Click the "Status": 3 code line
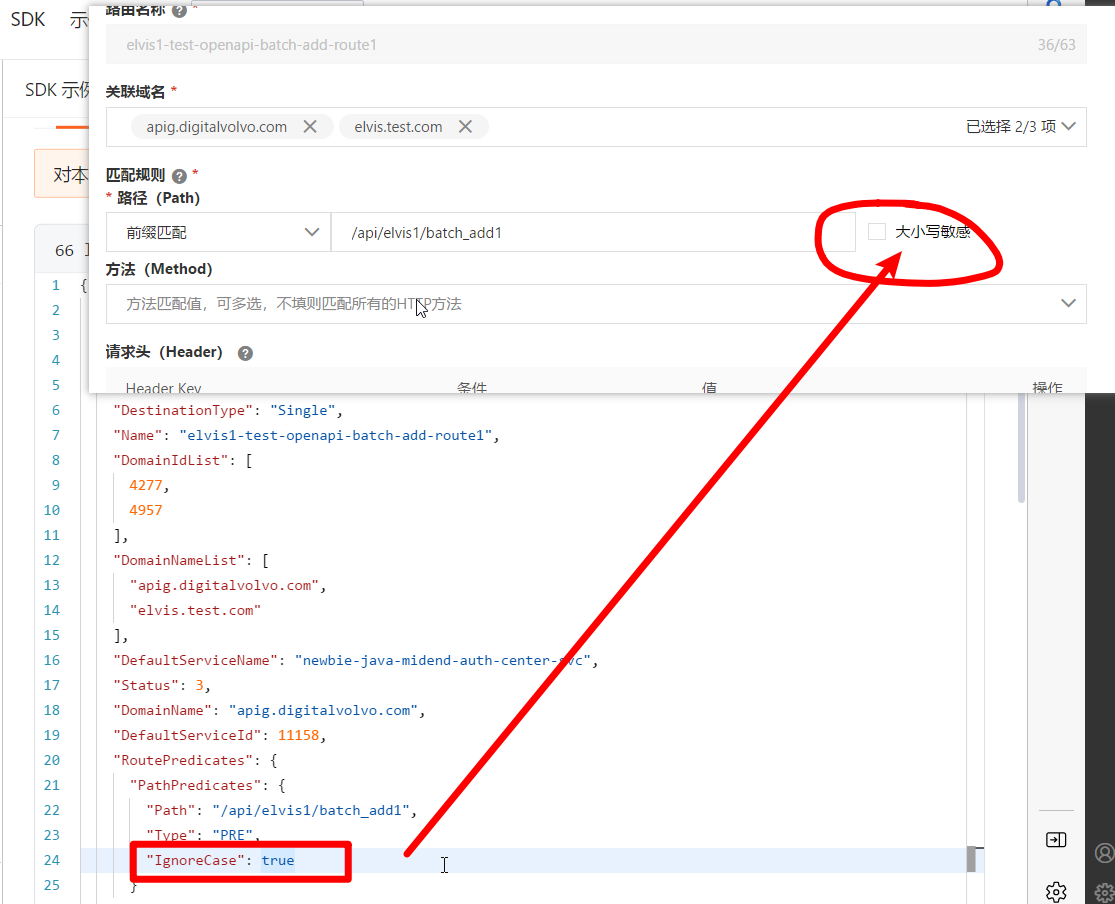The image size is (1115, 904). [162, 685]
